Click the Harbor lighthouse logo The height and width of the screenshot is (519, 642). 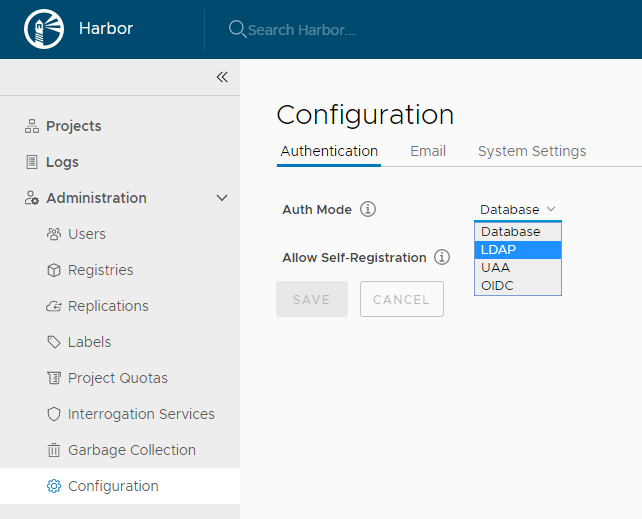pos(44,29)
